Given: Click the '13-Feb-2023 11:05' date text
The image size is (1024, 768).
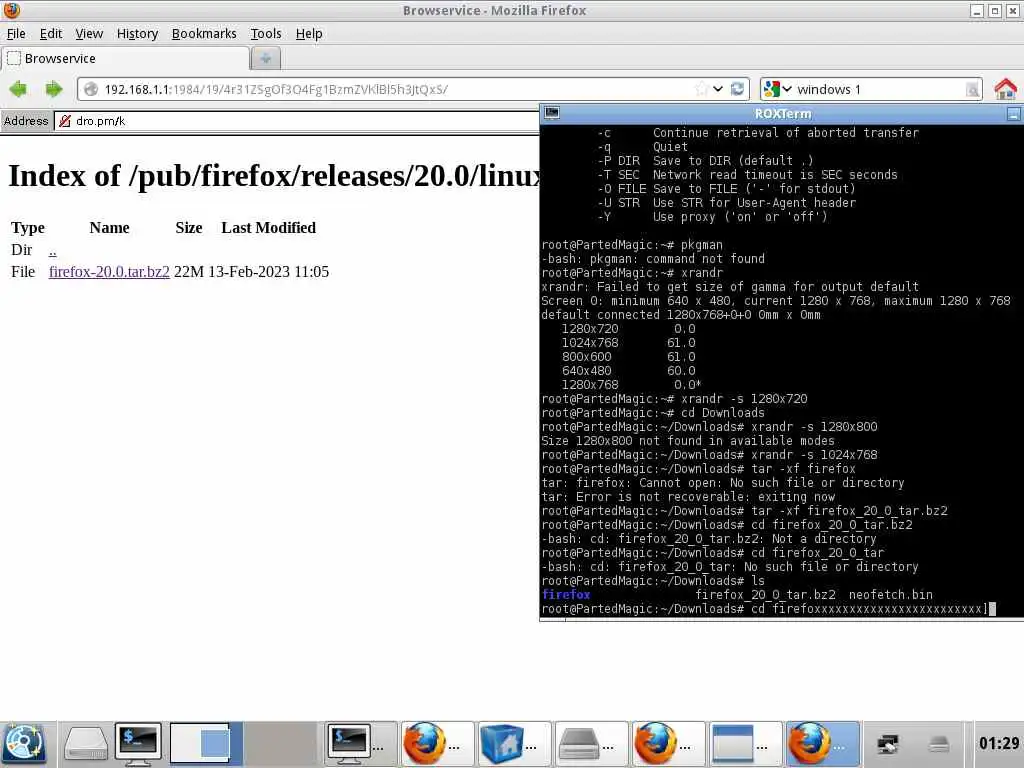Looking at the screenshot, I should [268, 272].
